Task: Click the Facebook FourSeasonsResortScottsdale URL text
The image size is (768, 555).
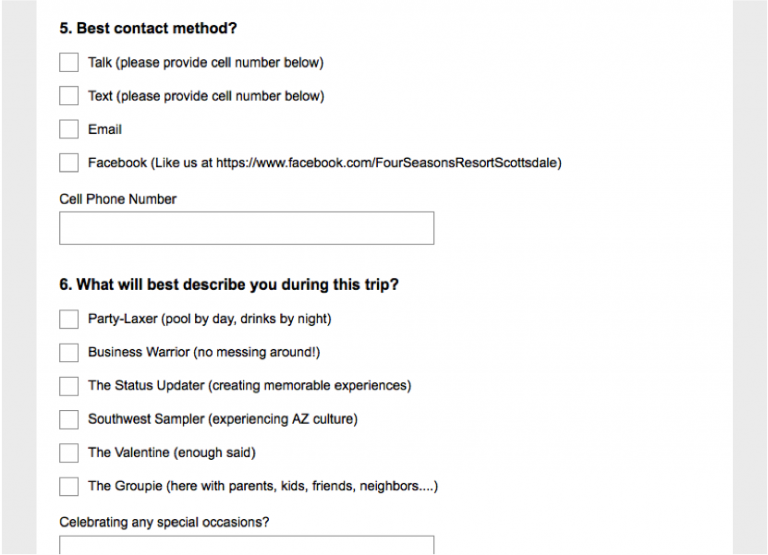Action: pyautogui.click(x=387, y=163)
